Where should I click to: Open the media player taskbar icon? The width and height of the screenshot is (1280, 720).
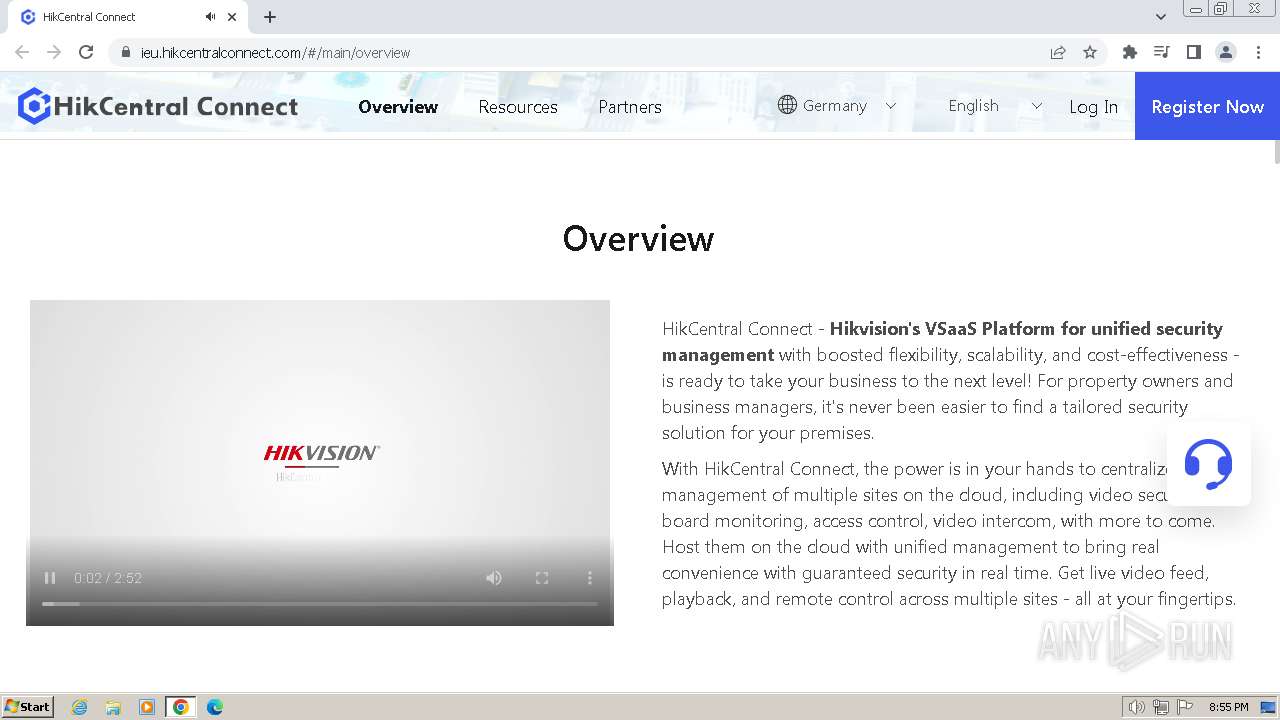pyautogui.click(x=147, y=707)
